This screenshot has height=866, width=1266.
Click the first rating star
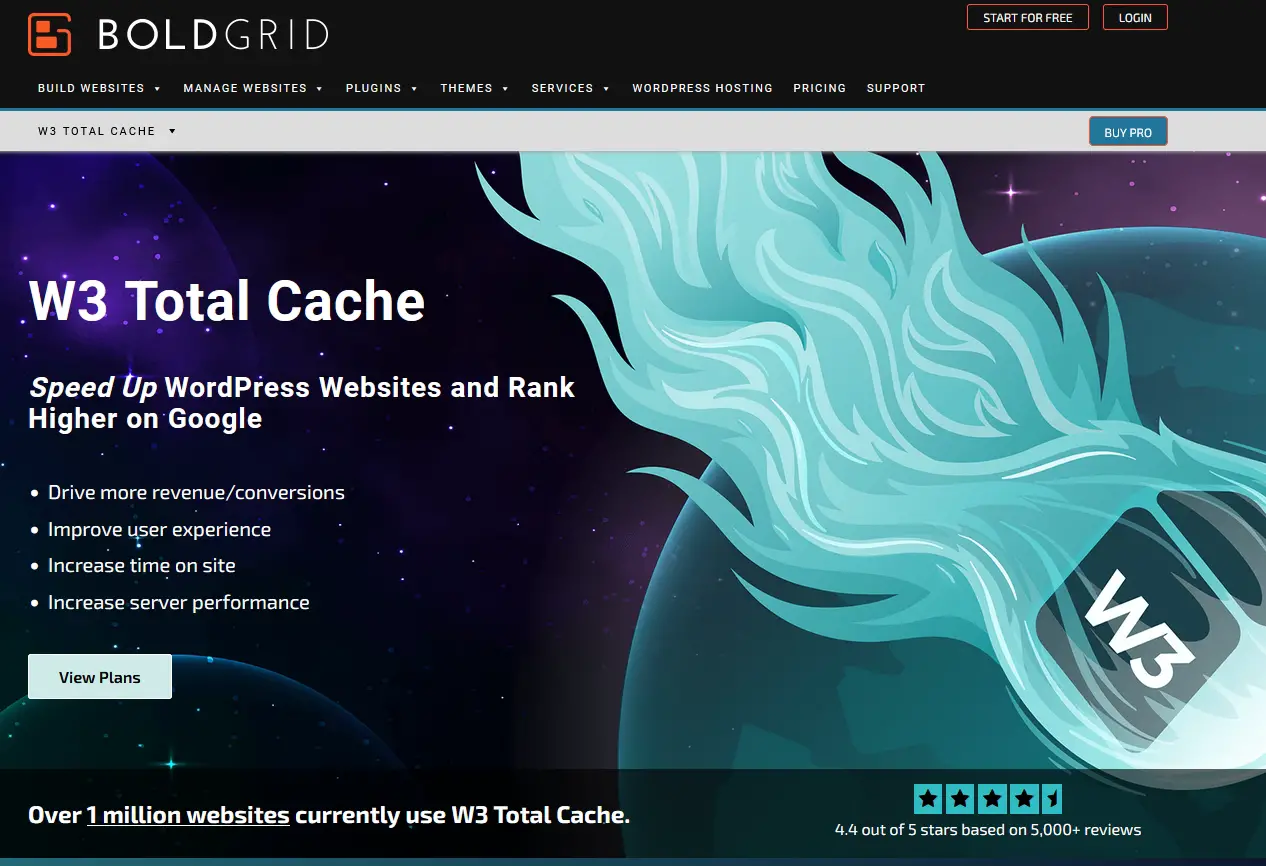coord(929,799)
